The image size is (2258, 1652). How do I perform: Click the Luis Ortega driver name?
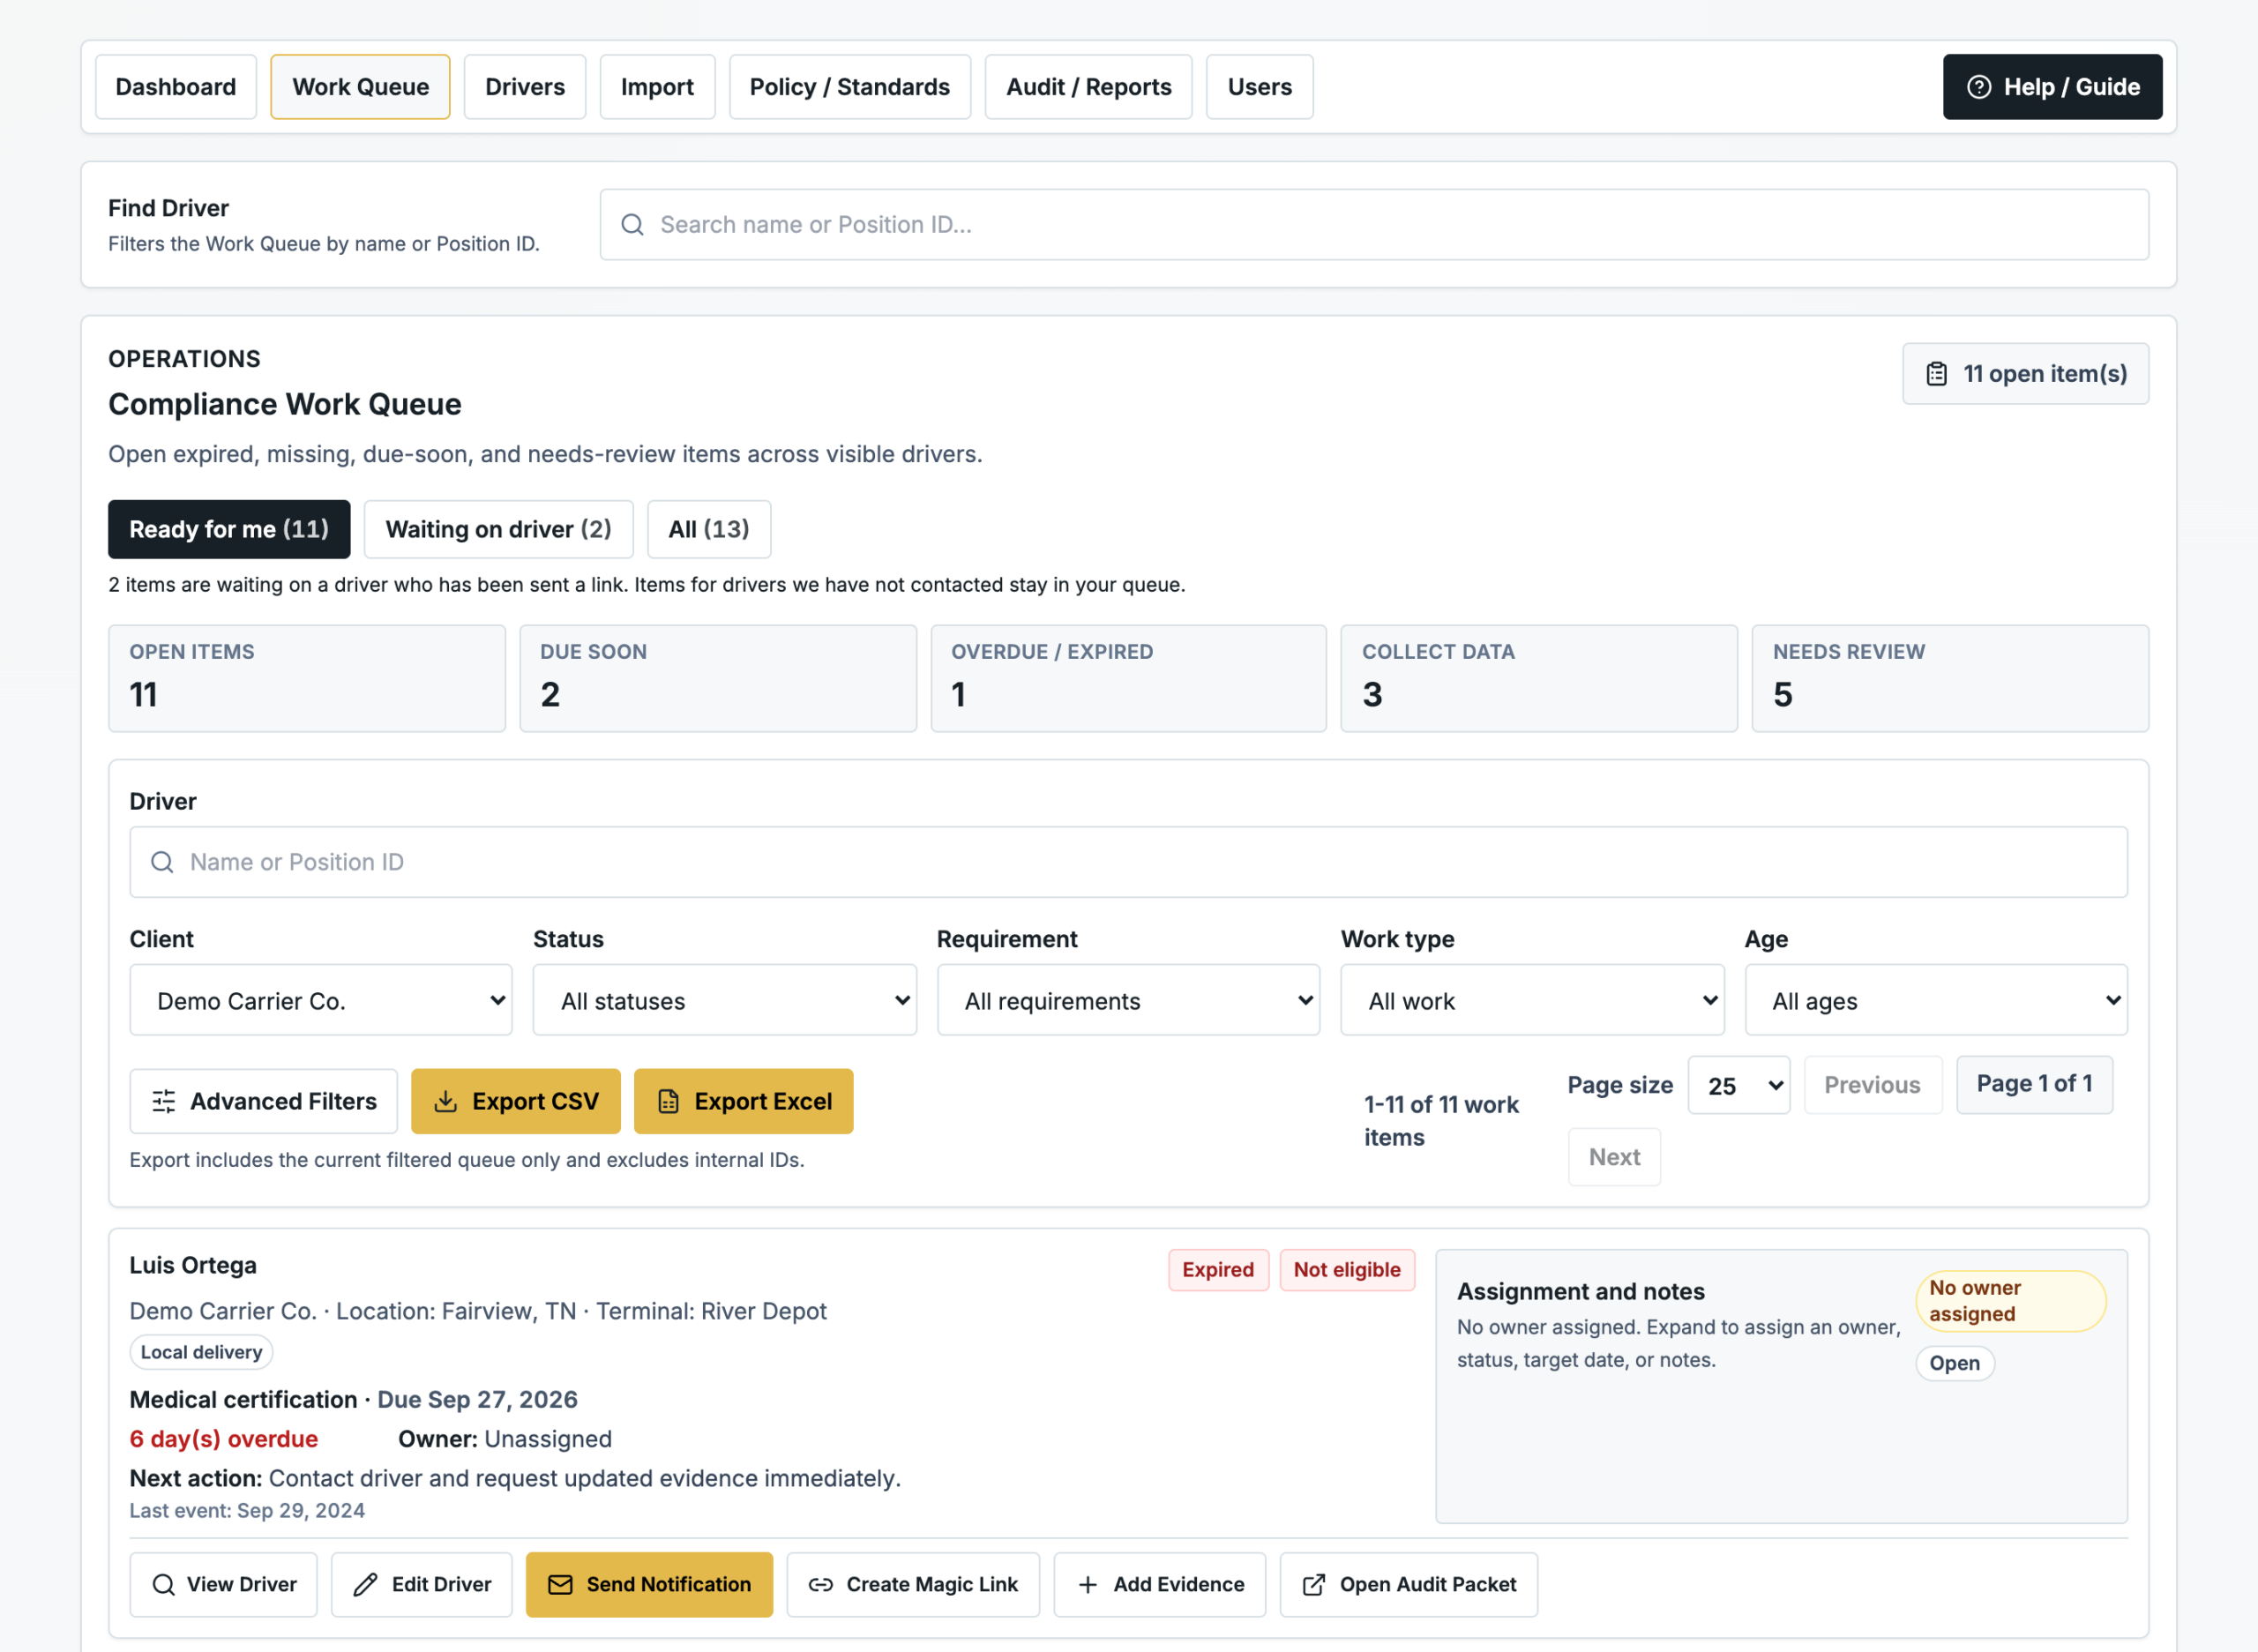click(x=193, y=1265)
